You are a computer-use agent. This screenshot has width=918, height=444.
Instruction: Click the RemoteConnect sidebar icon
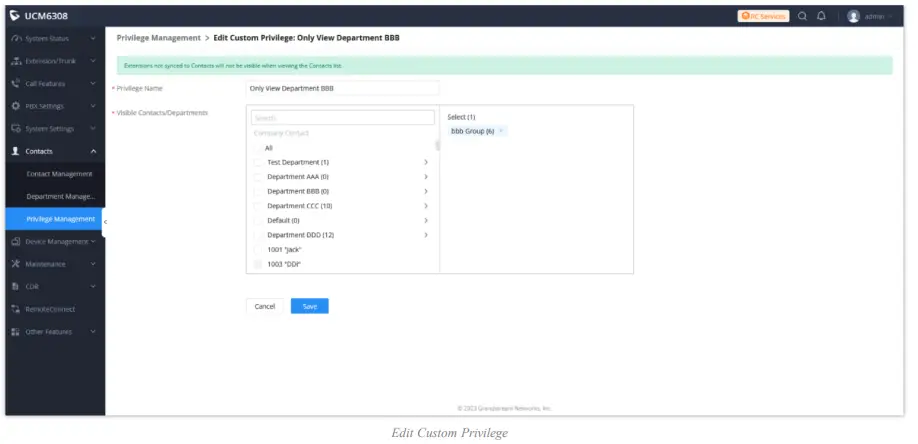tap(16, 309)
